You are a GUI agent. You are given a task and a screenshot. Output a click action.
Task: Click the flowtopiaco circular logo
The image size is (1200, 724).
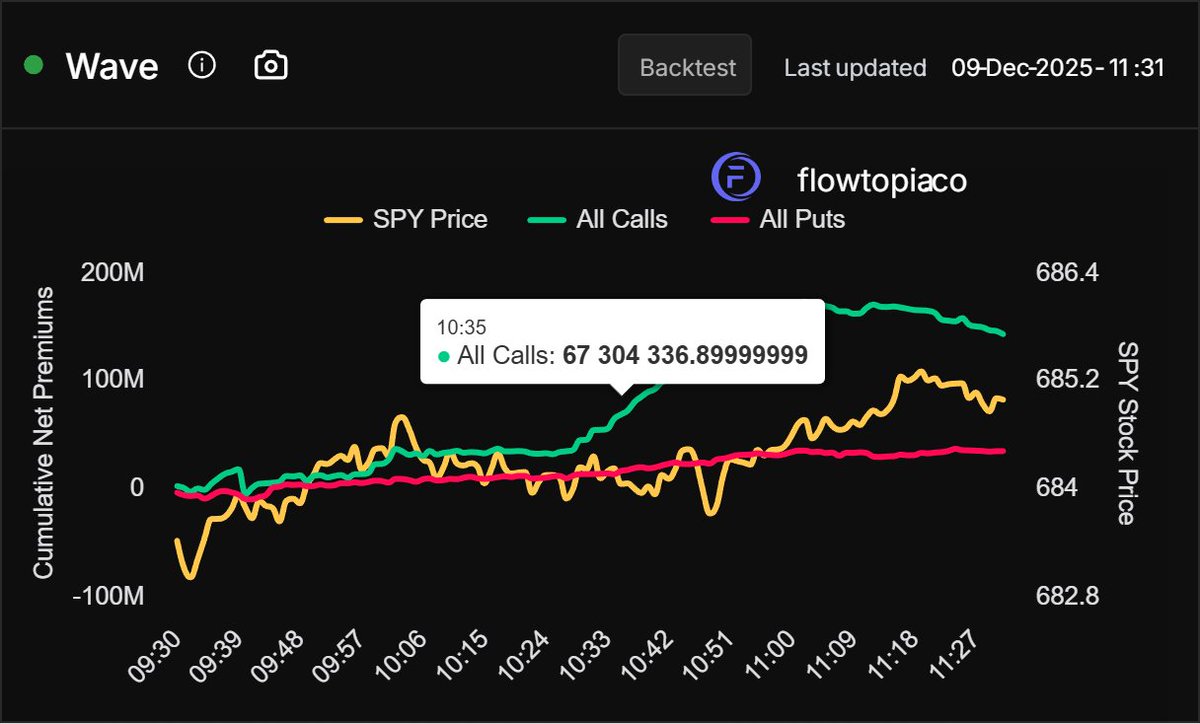(x=737, y=177)
